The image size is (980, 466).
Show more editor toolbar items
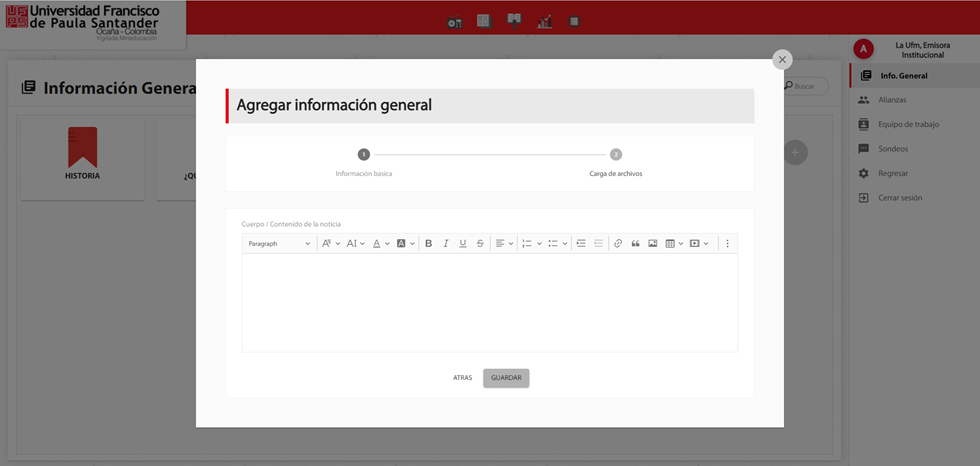click(727, 243)
